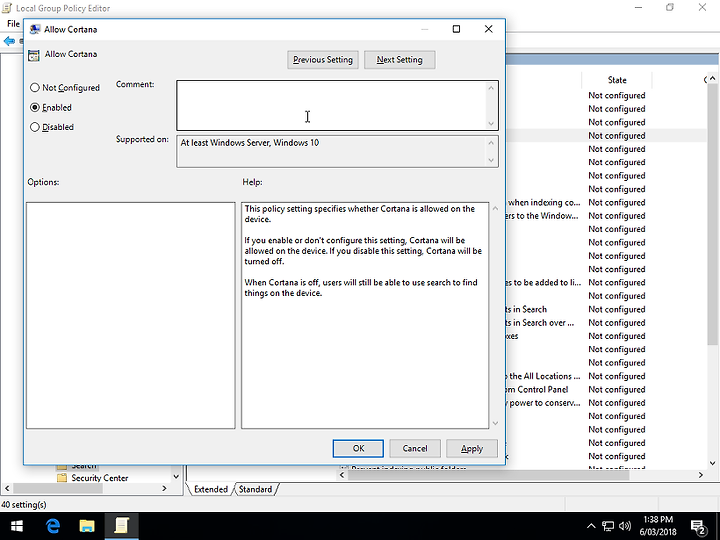Click the dialog title bar icon
The width and height of the screenshot is (720, 540).
[x=34, y=29]
